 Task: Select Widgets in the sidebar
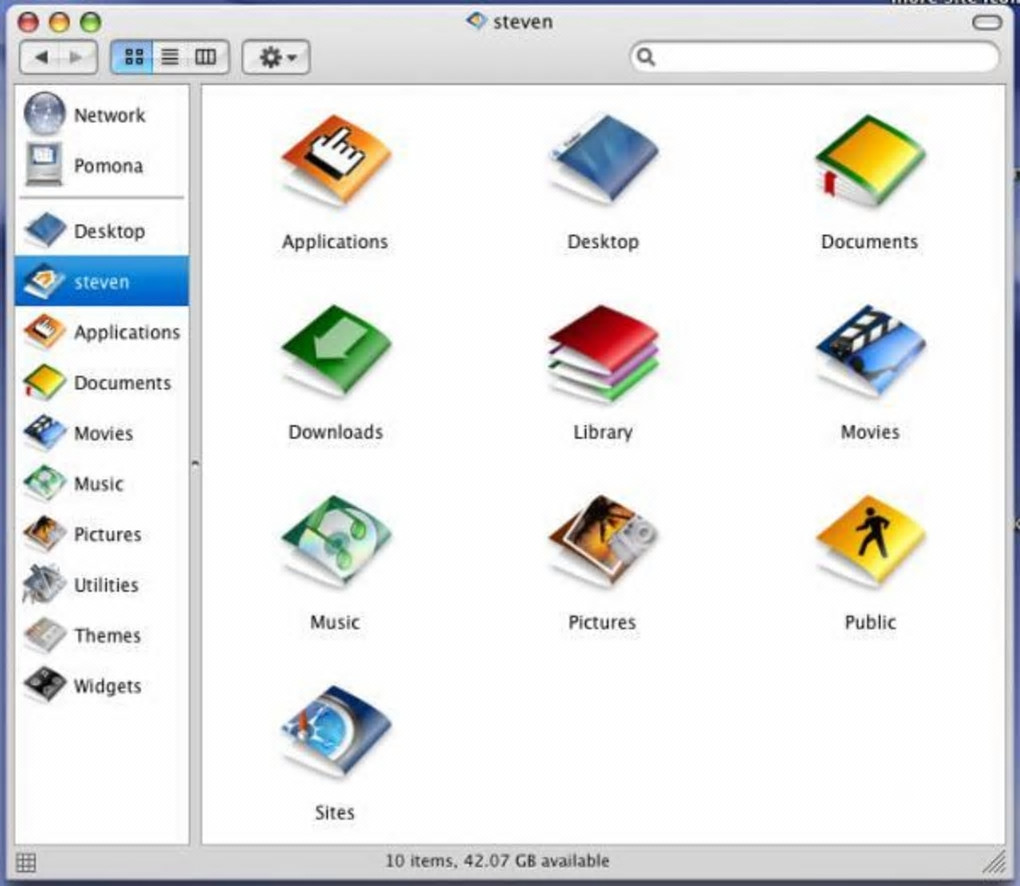coord(102,686)
